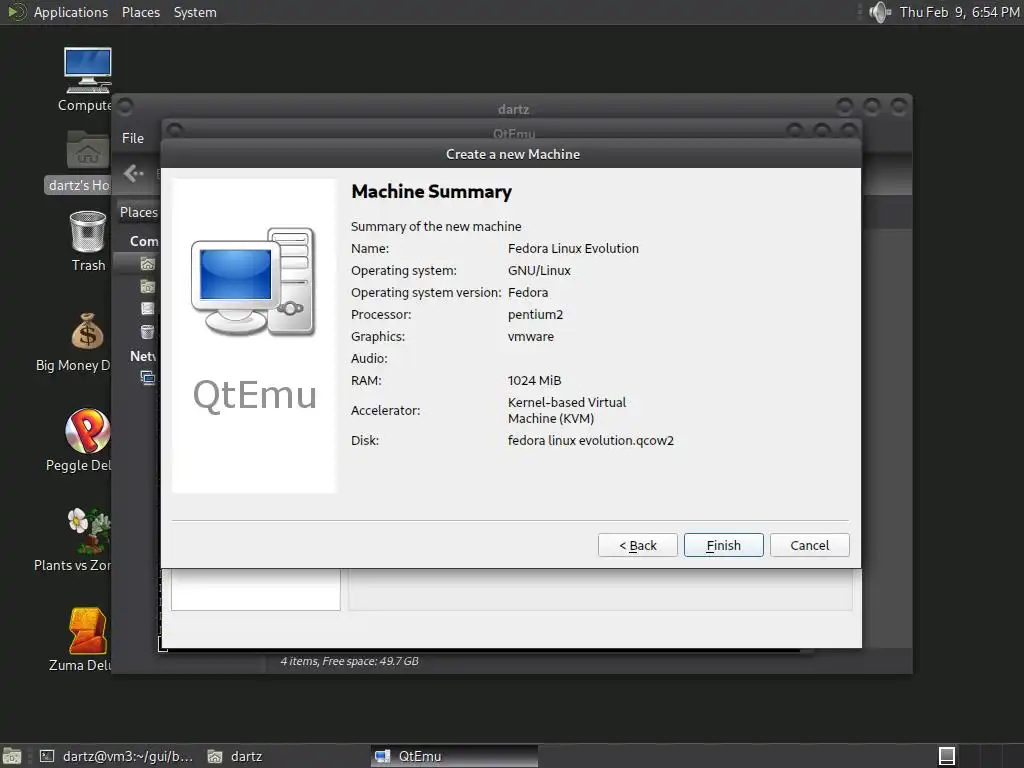Click Finish to create the machine
The width and height of the screenshot is (1024, 768).
[x=724, y=545]
